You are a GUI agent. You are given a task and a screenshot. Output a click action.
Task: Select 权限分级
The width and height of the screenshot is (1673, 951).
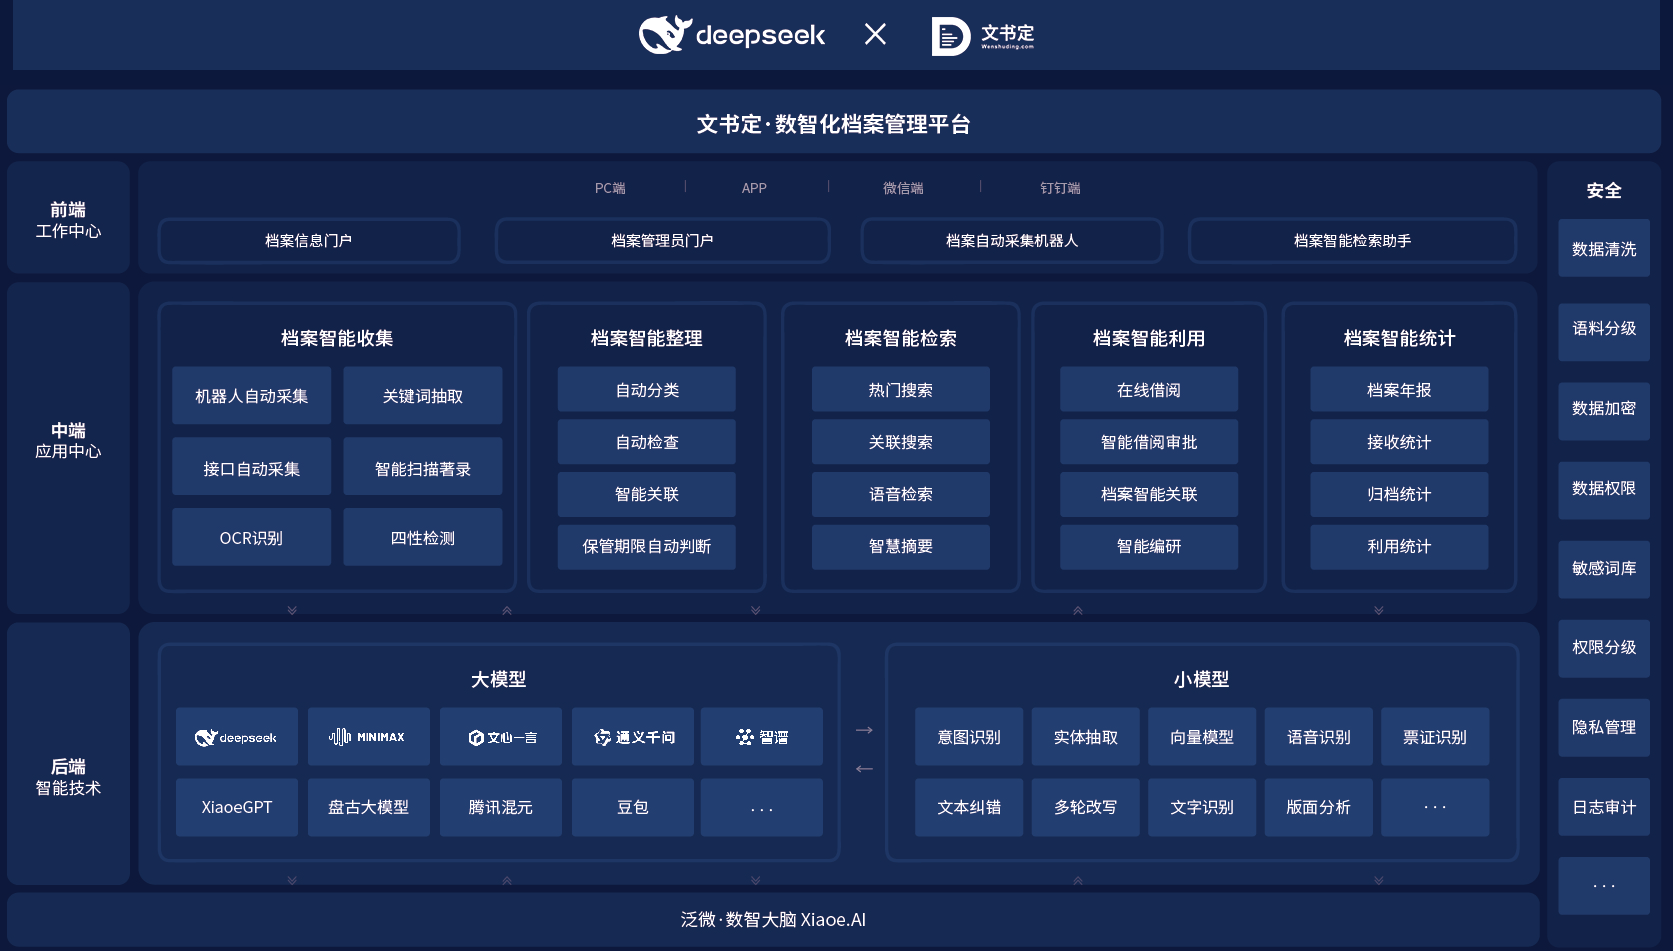(x=1604, y=648)
